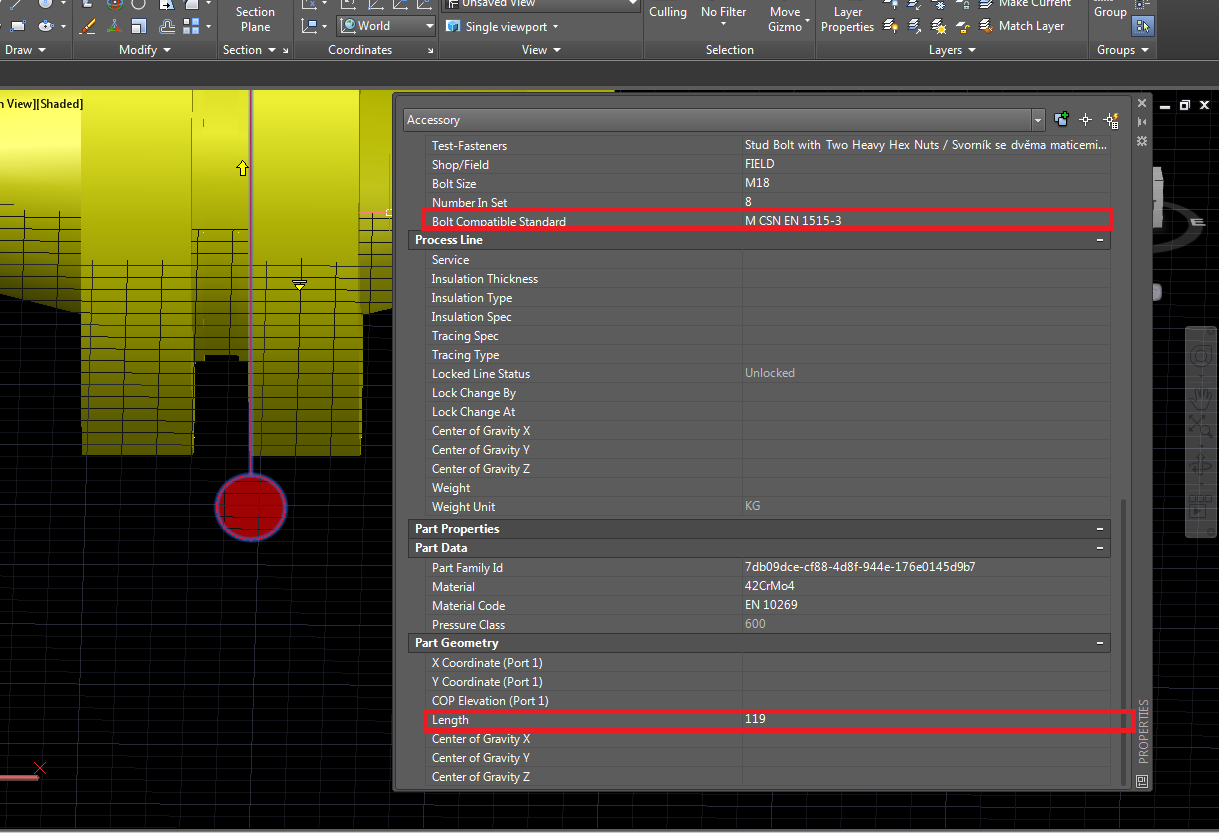Click the vertical PROPERTIES tab
Image resolution: width=1219 pixels, height=833 pixels.
pos(1143,732)
